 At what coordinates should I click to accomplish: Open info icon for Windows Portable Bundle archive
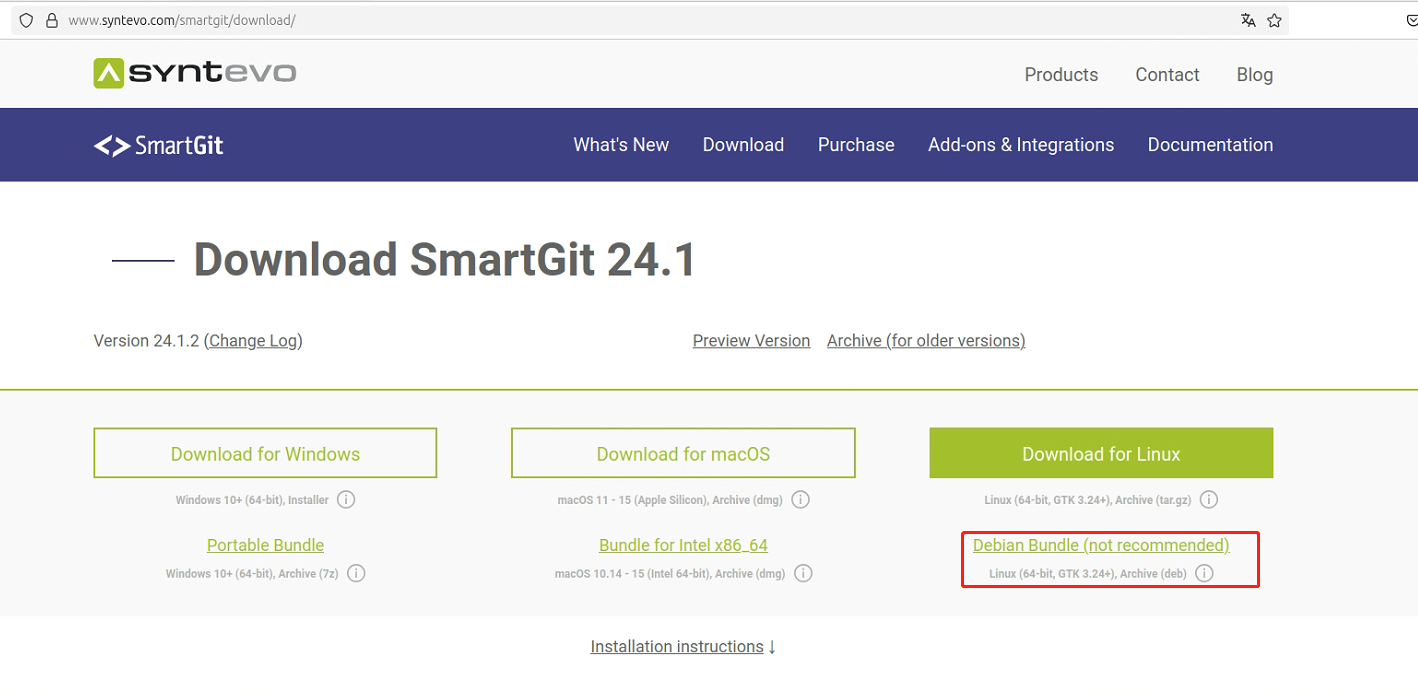[x=356, y=574]
